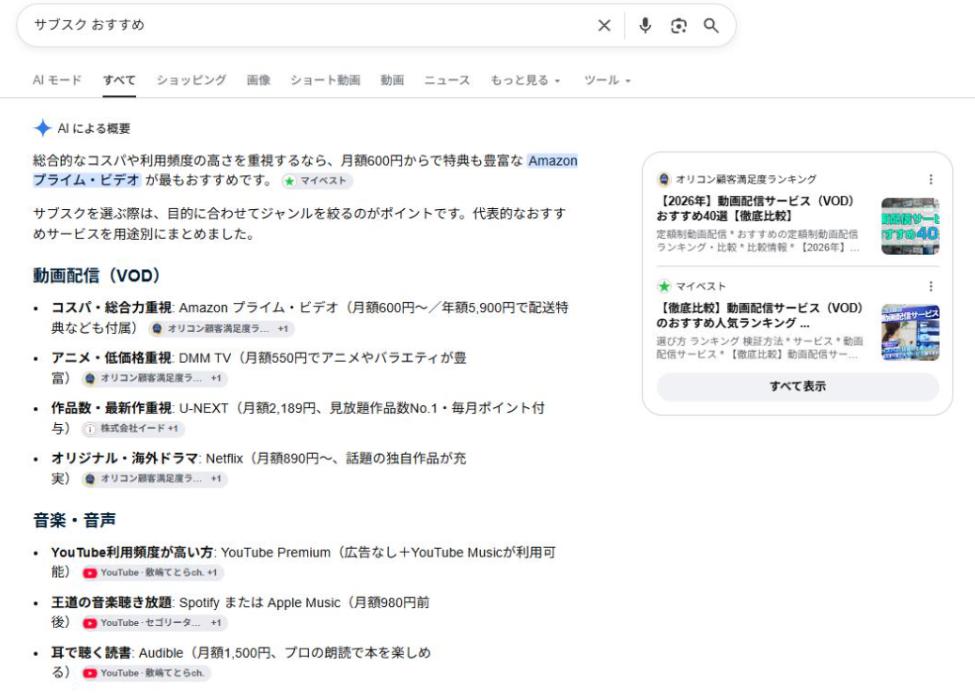975x696 pixels.
Task: Click thumbnail of マイベスト VOD ranking article
Action: click(910, 333)
